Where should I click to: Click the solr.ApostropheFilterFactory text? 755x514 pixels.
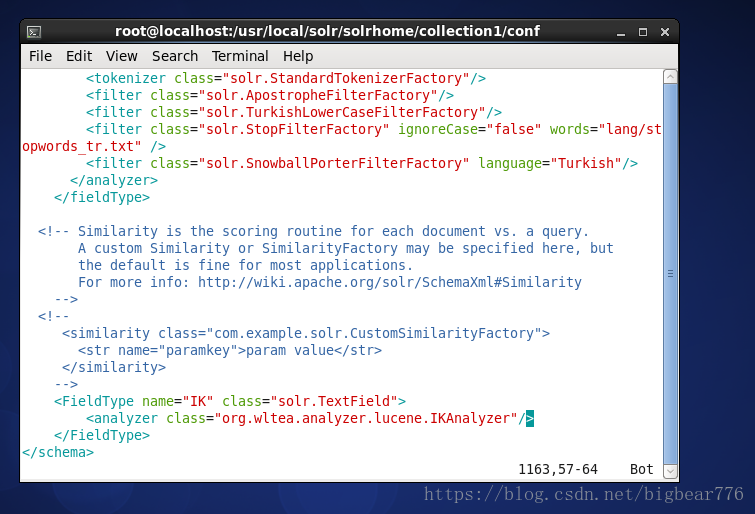coord(317,95)
